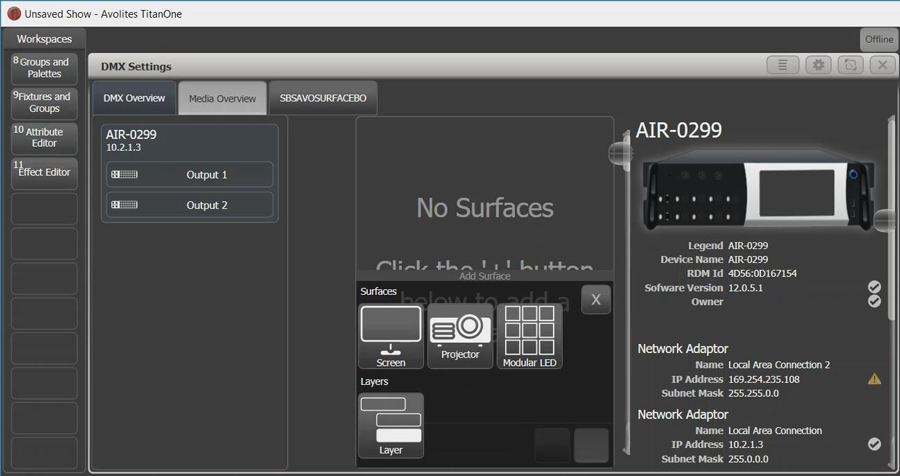Click the round handle at right panel edge
The height and width of the screenshot is (476, 900).
886,220
